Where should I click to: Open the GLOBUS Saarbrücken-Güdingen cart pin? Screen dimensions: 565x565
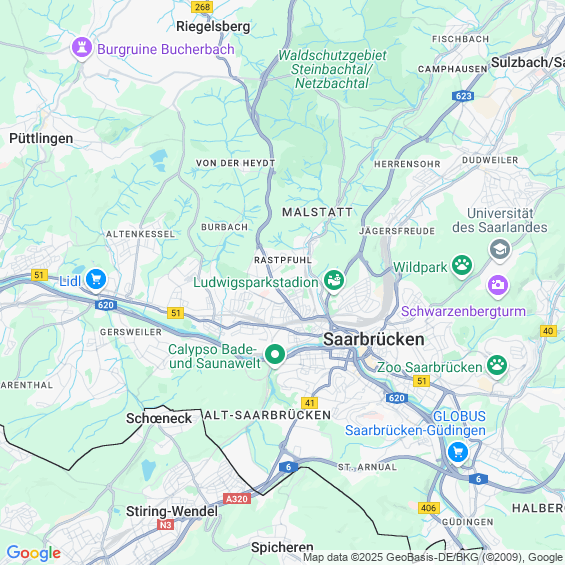458,453
